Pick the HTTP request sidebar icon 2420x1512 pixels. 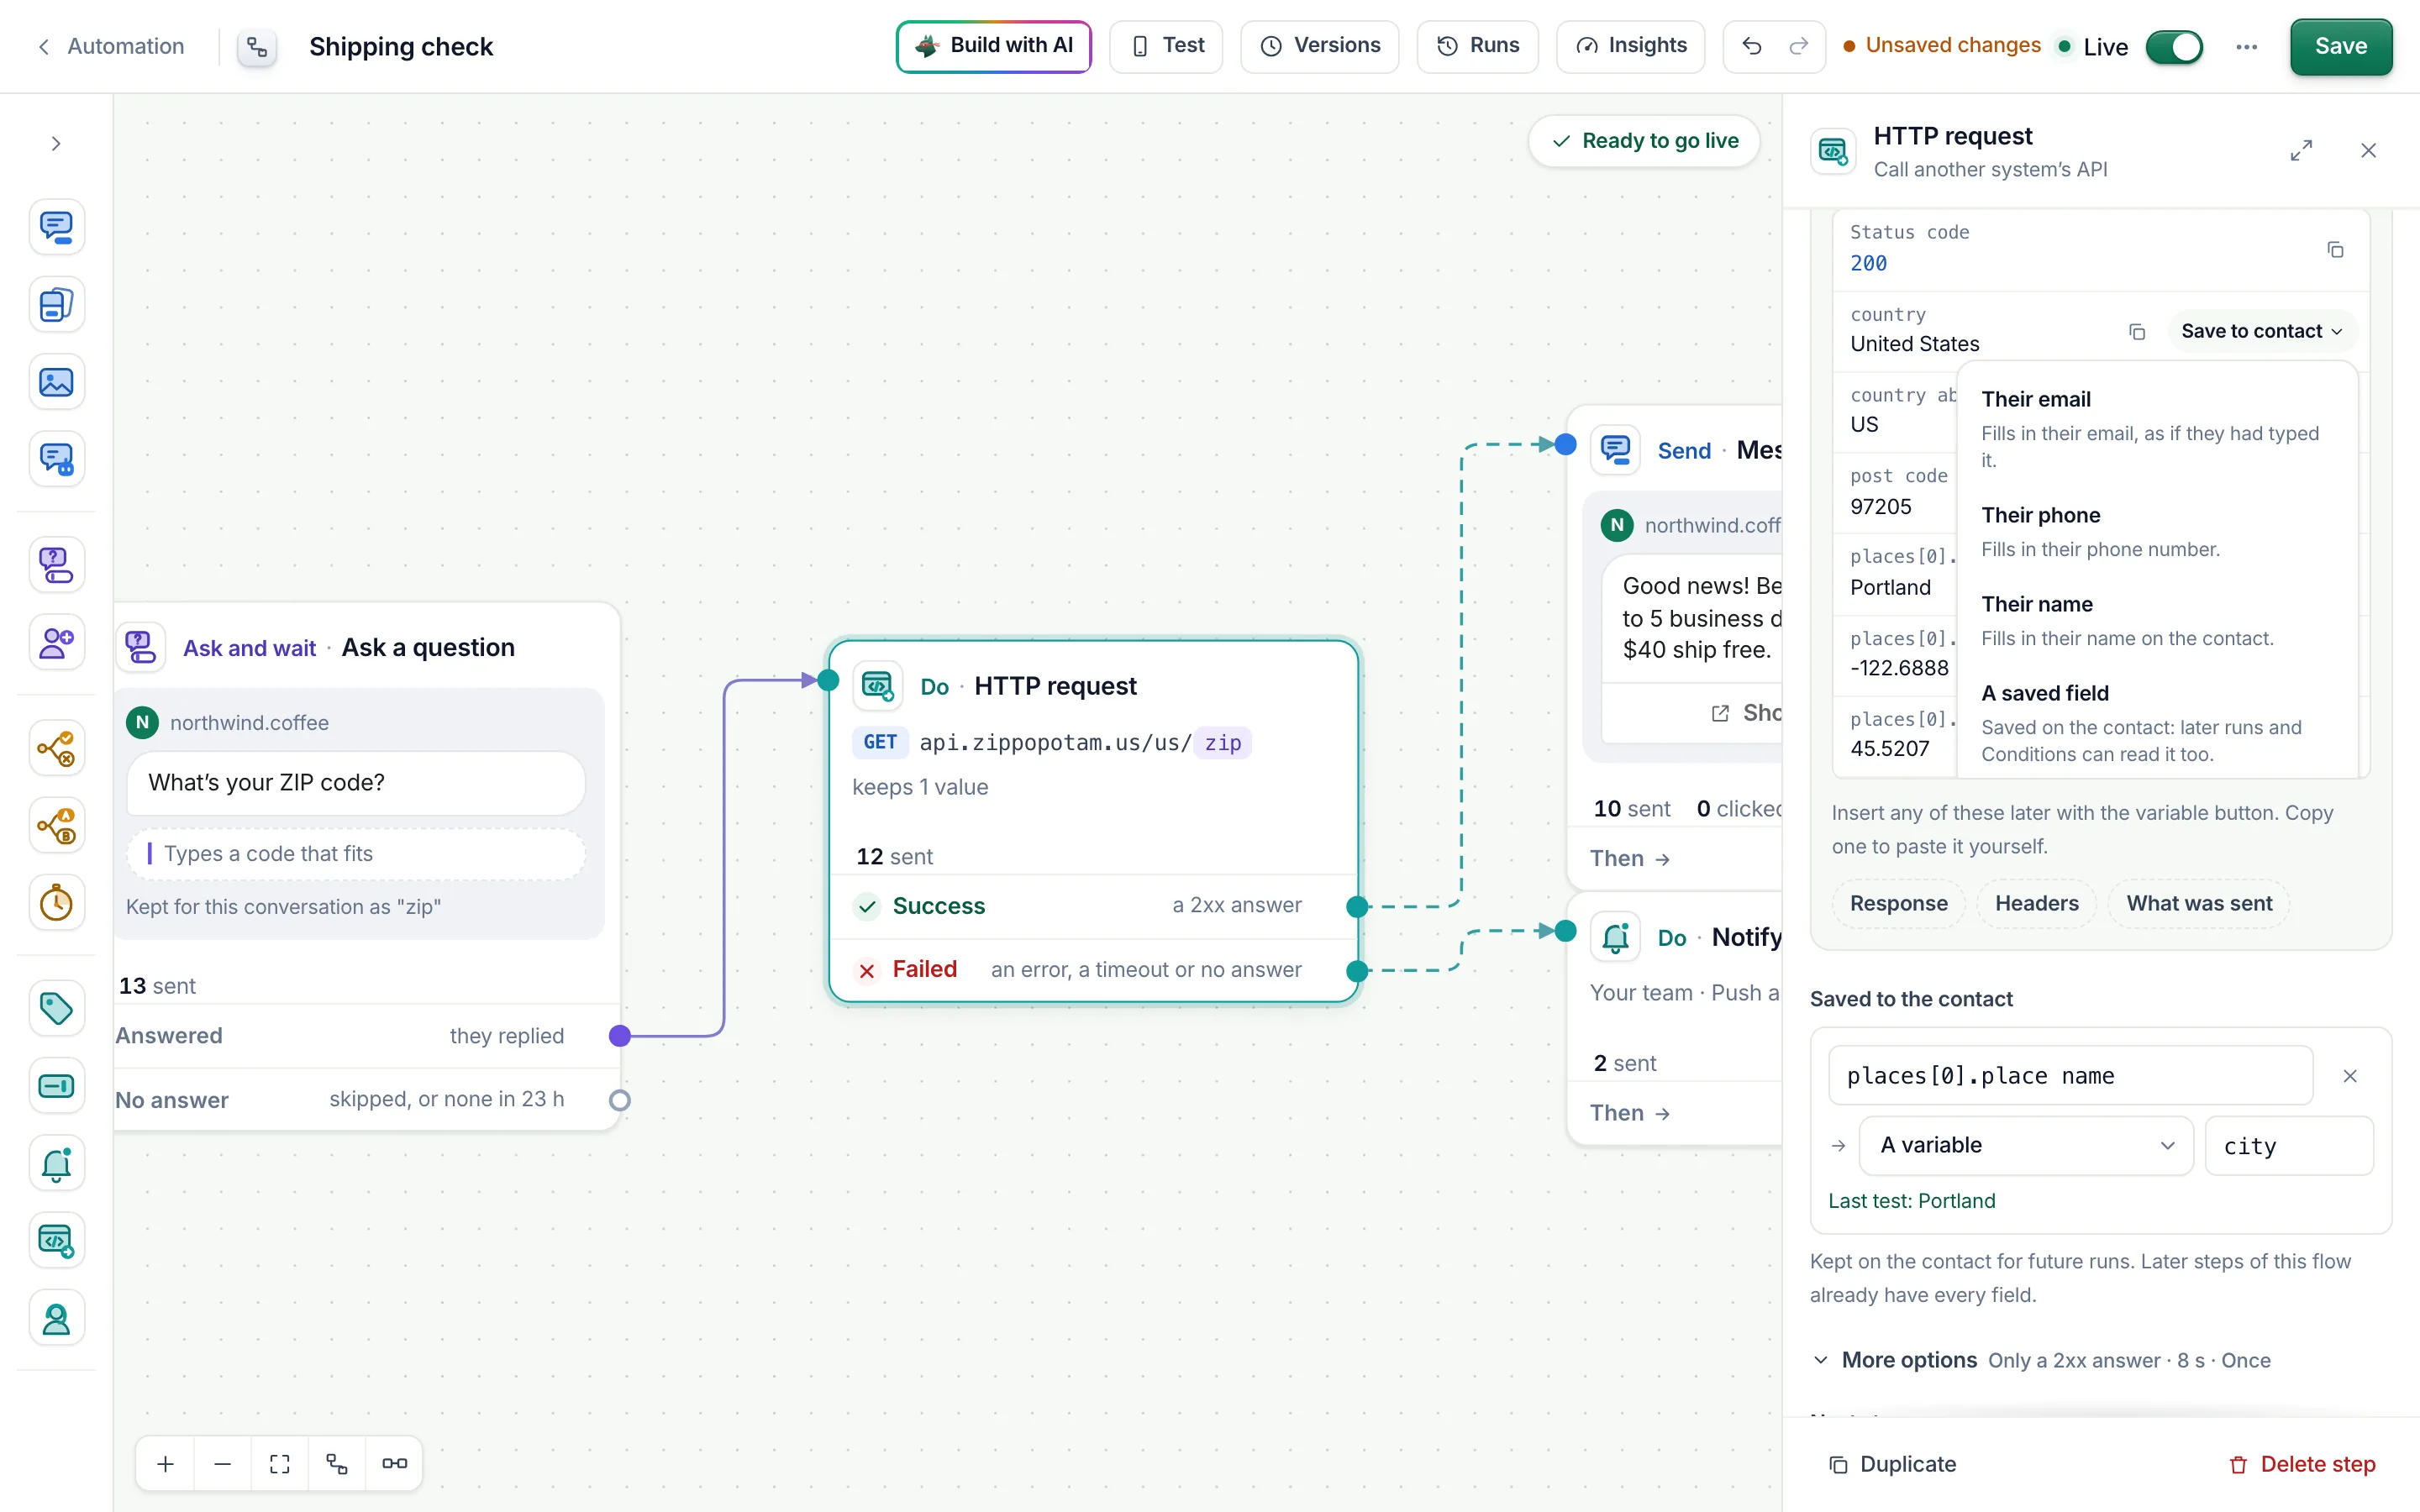56,1241
